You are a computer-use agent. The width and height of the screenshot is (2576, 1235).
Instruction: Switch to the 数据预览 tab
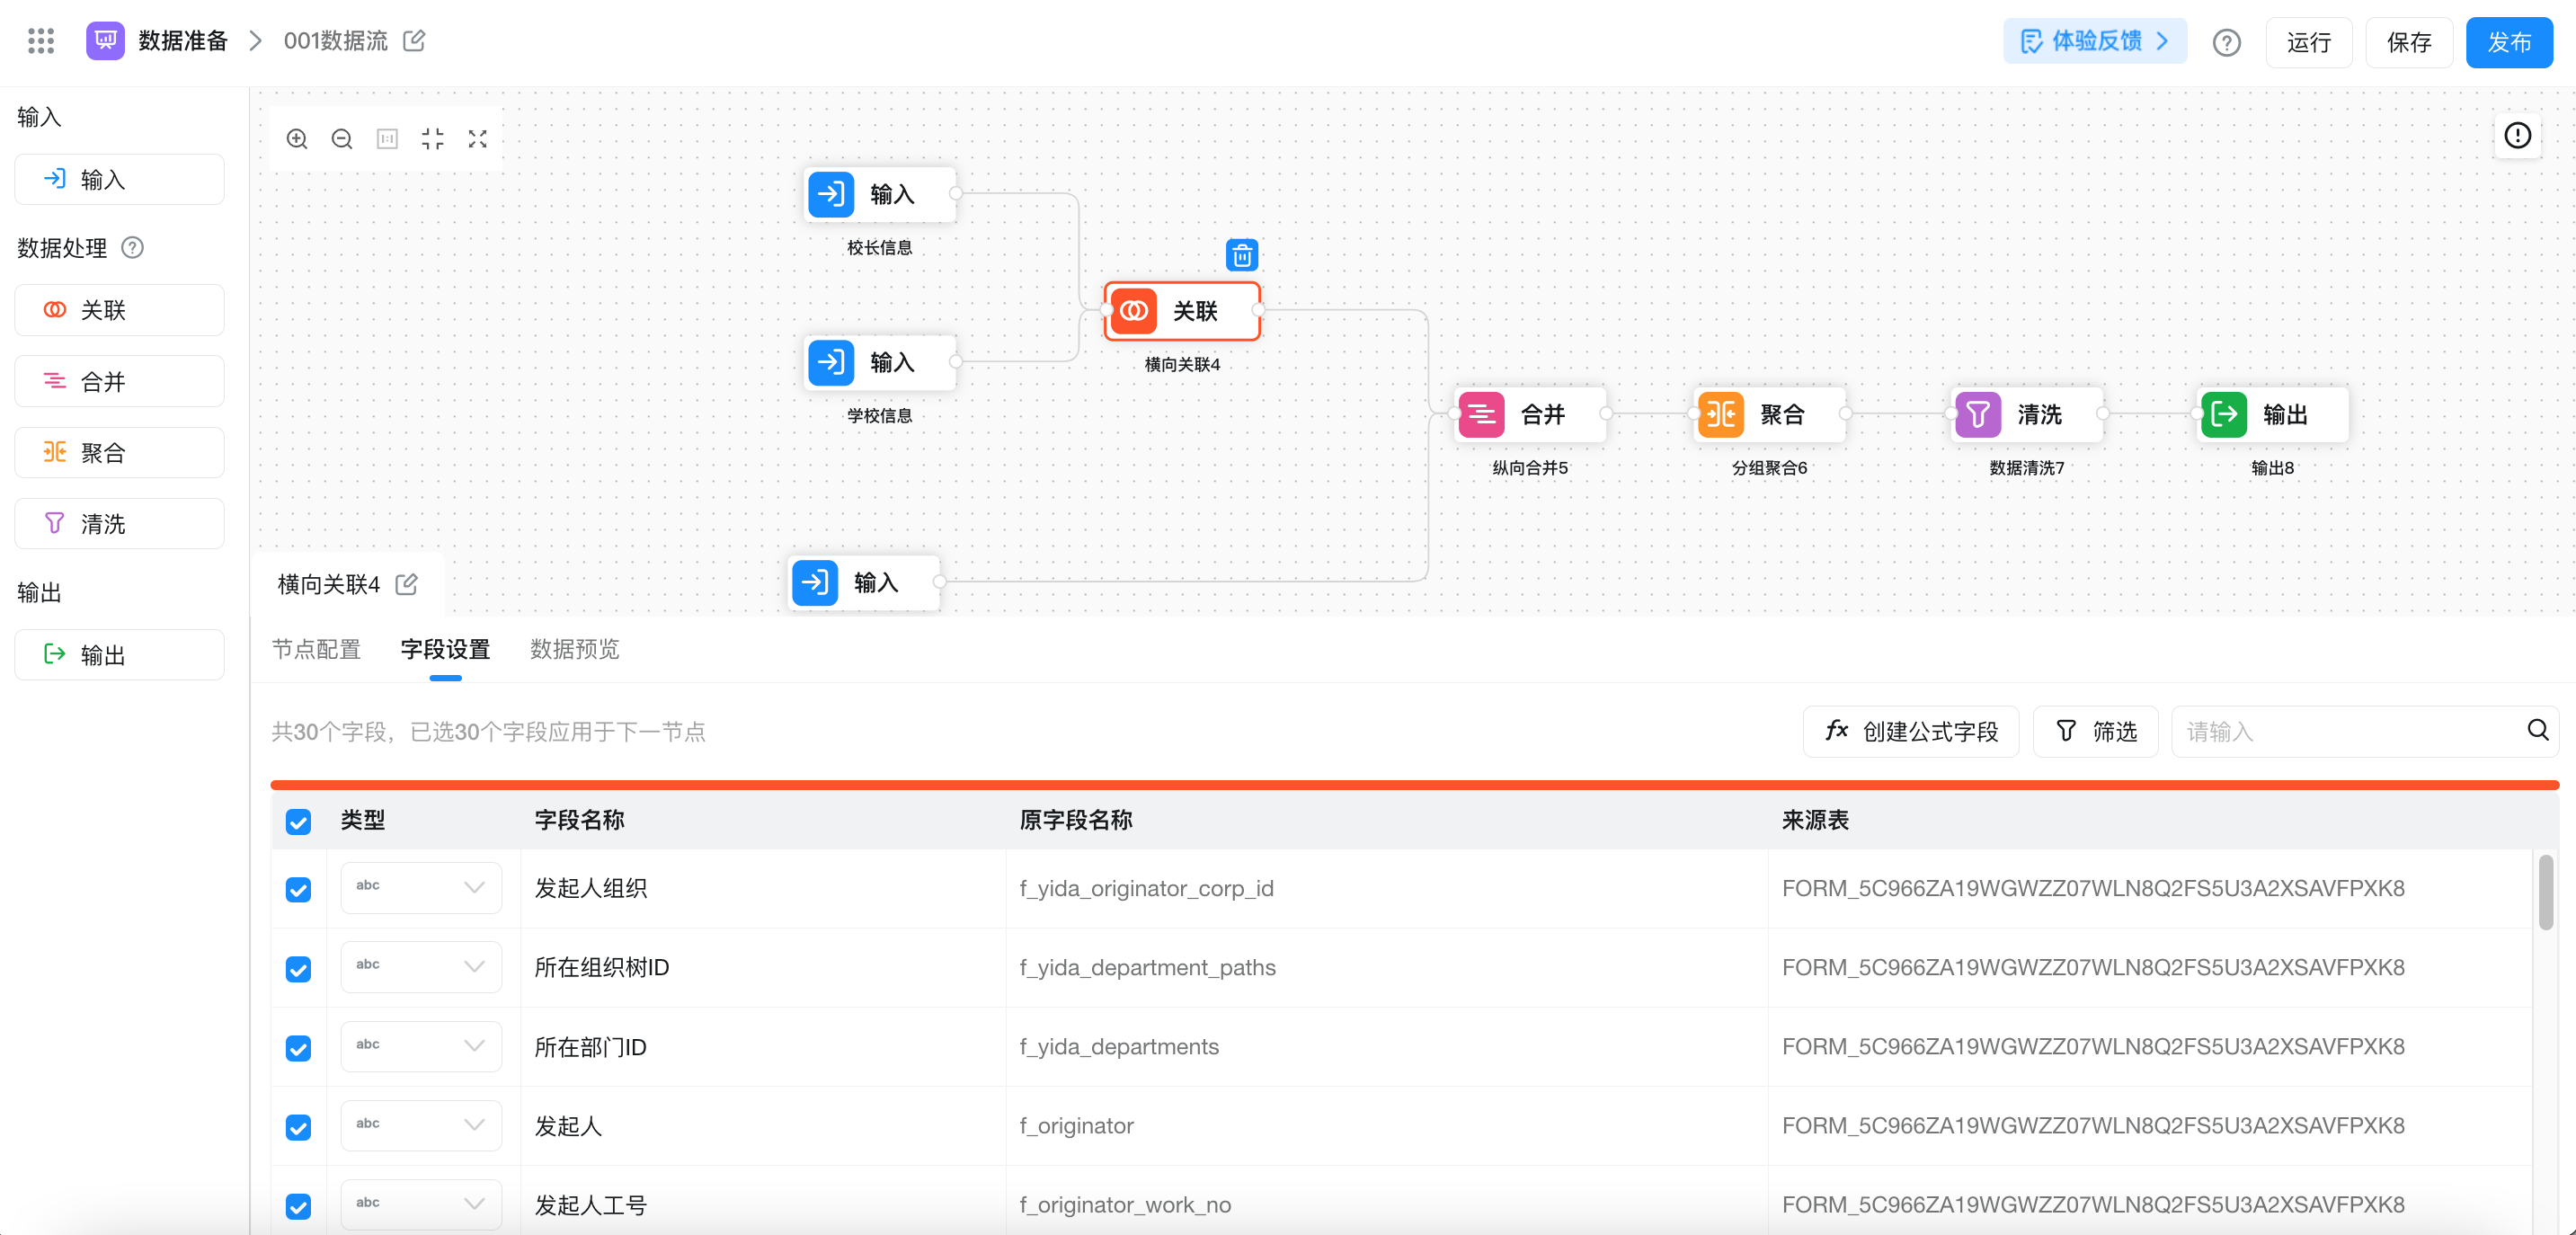[x=574, y=649]
